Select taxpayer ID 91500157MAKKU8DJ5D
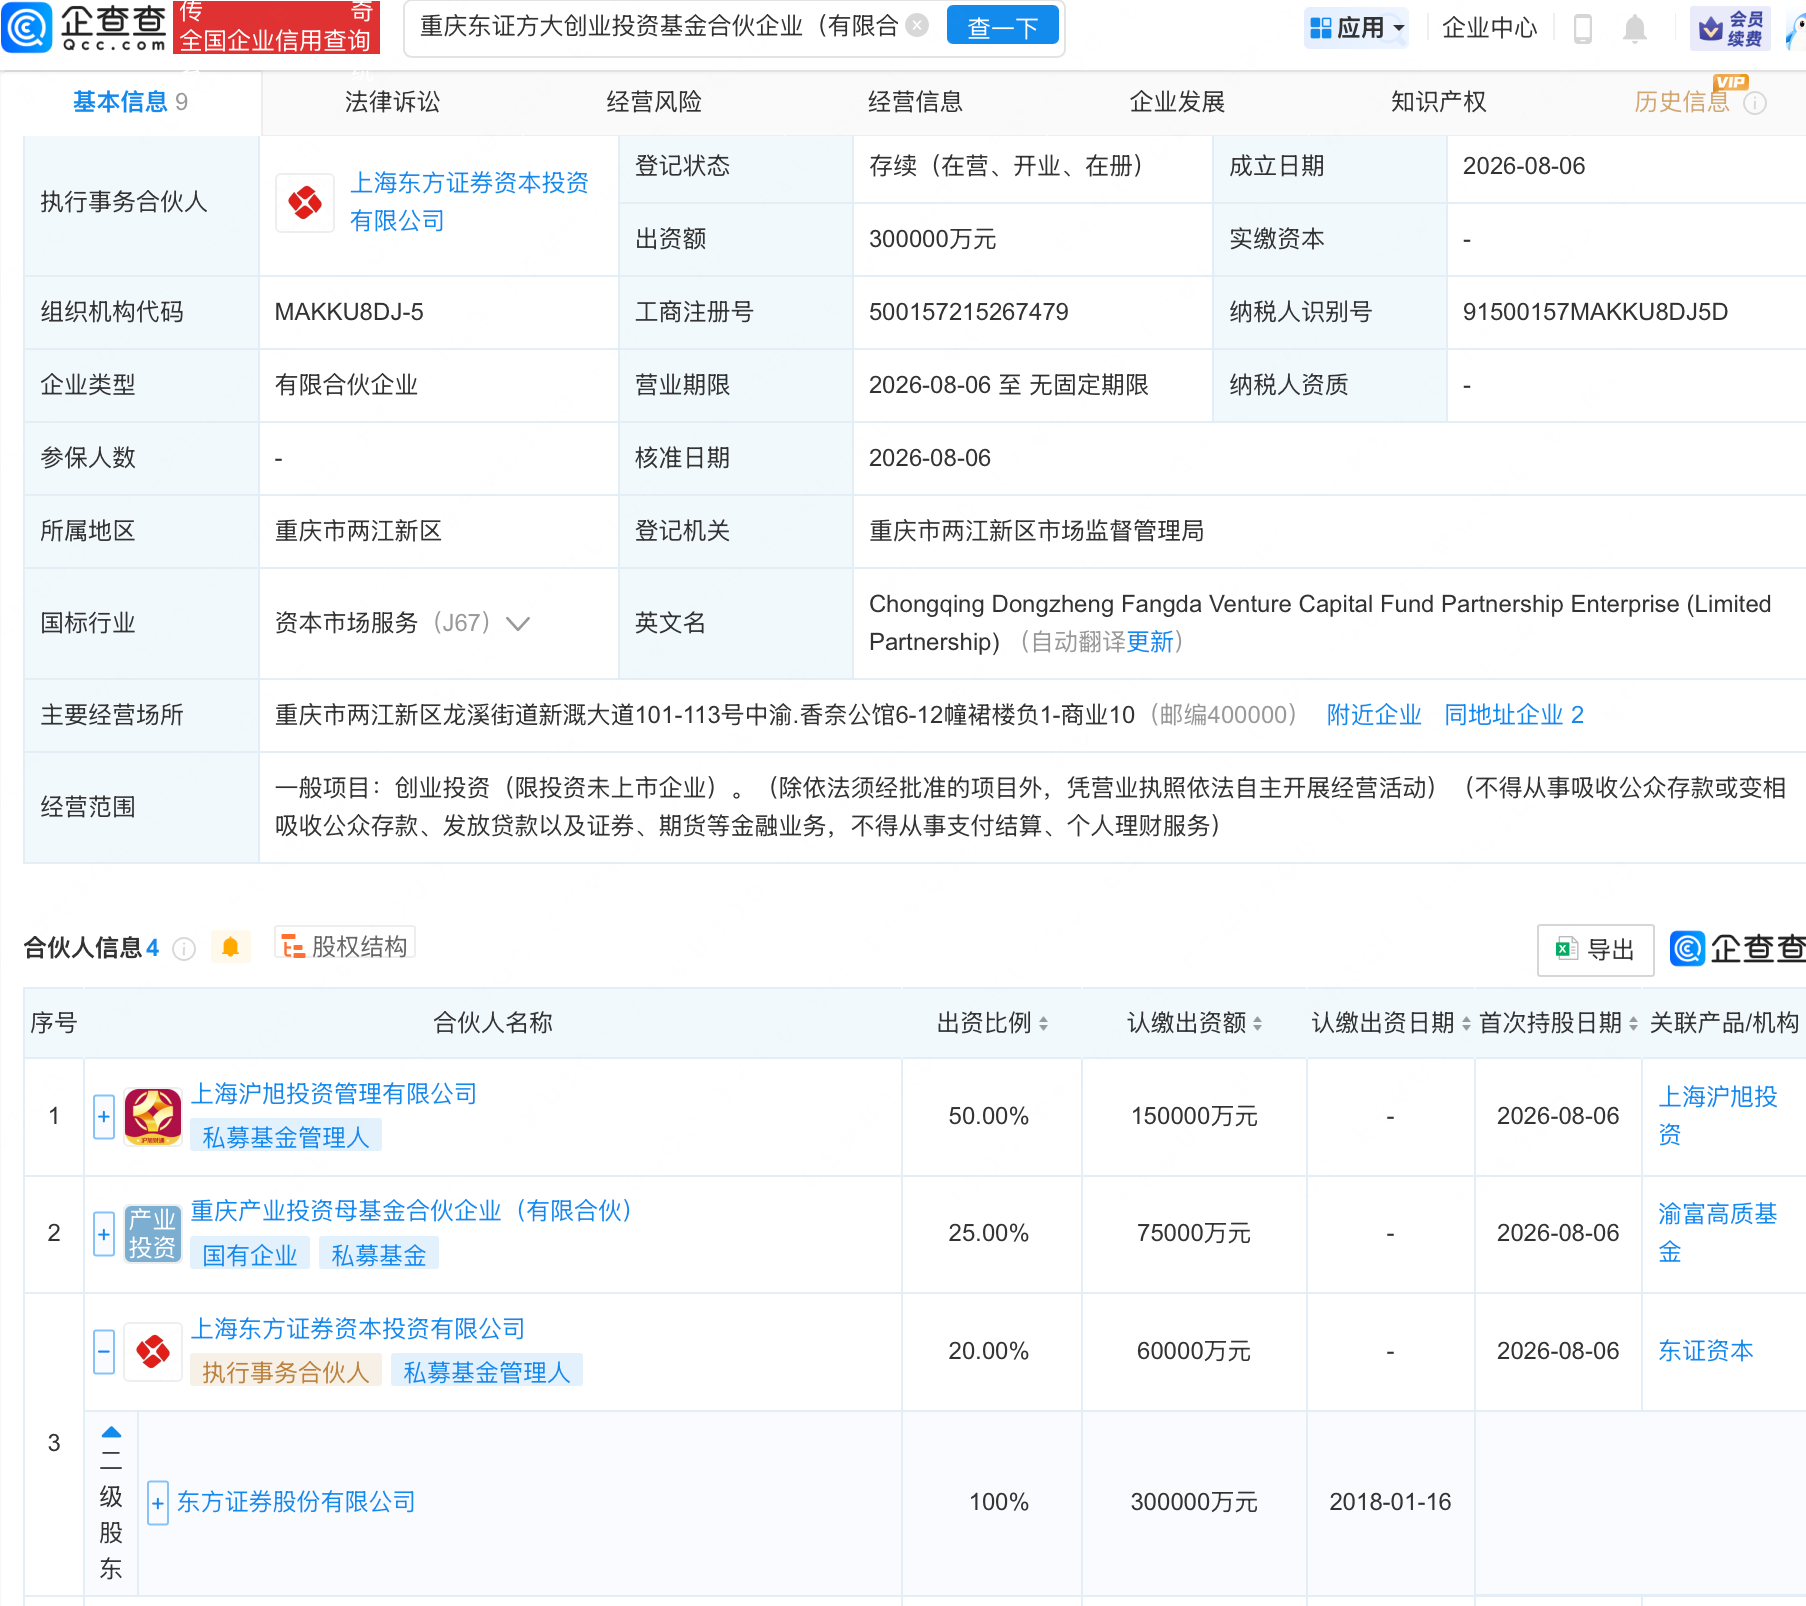1806x1606 pixels. click(x=1595, y=312)
